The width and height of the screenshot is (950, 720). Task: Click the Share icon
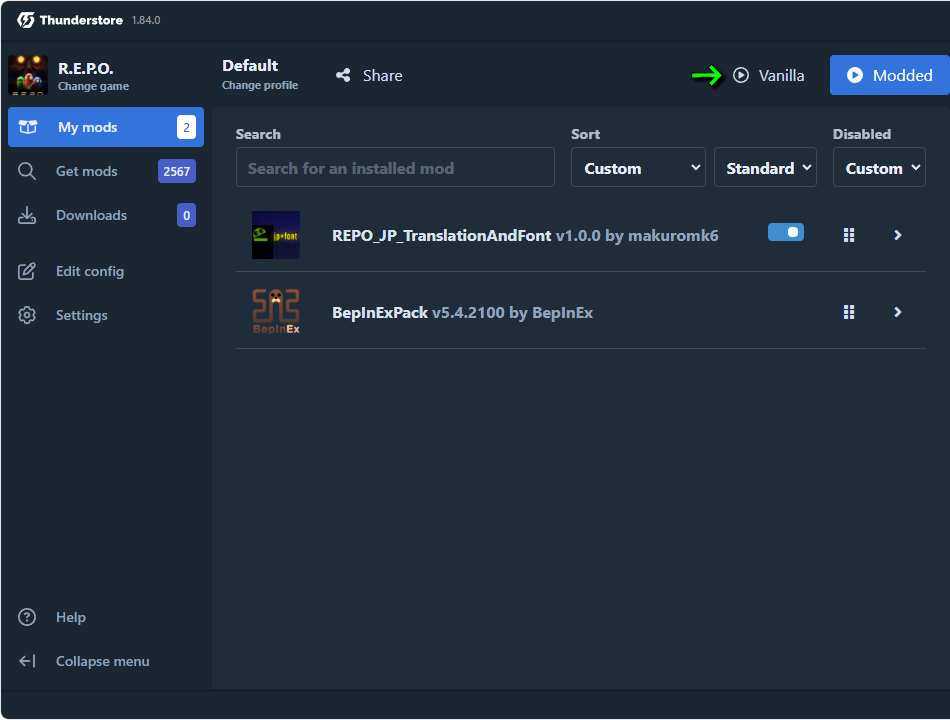point(343,75)
